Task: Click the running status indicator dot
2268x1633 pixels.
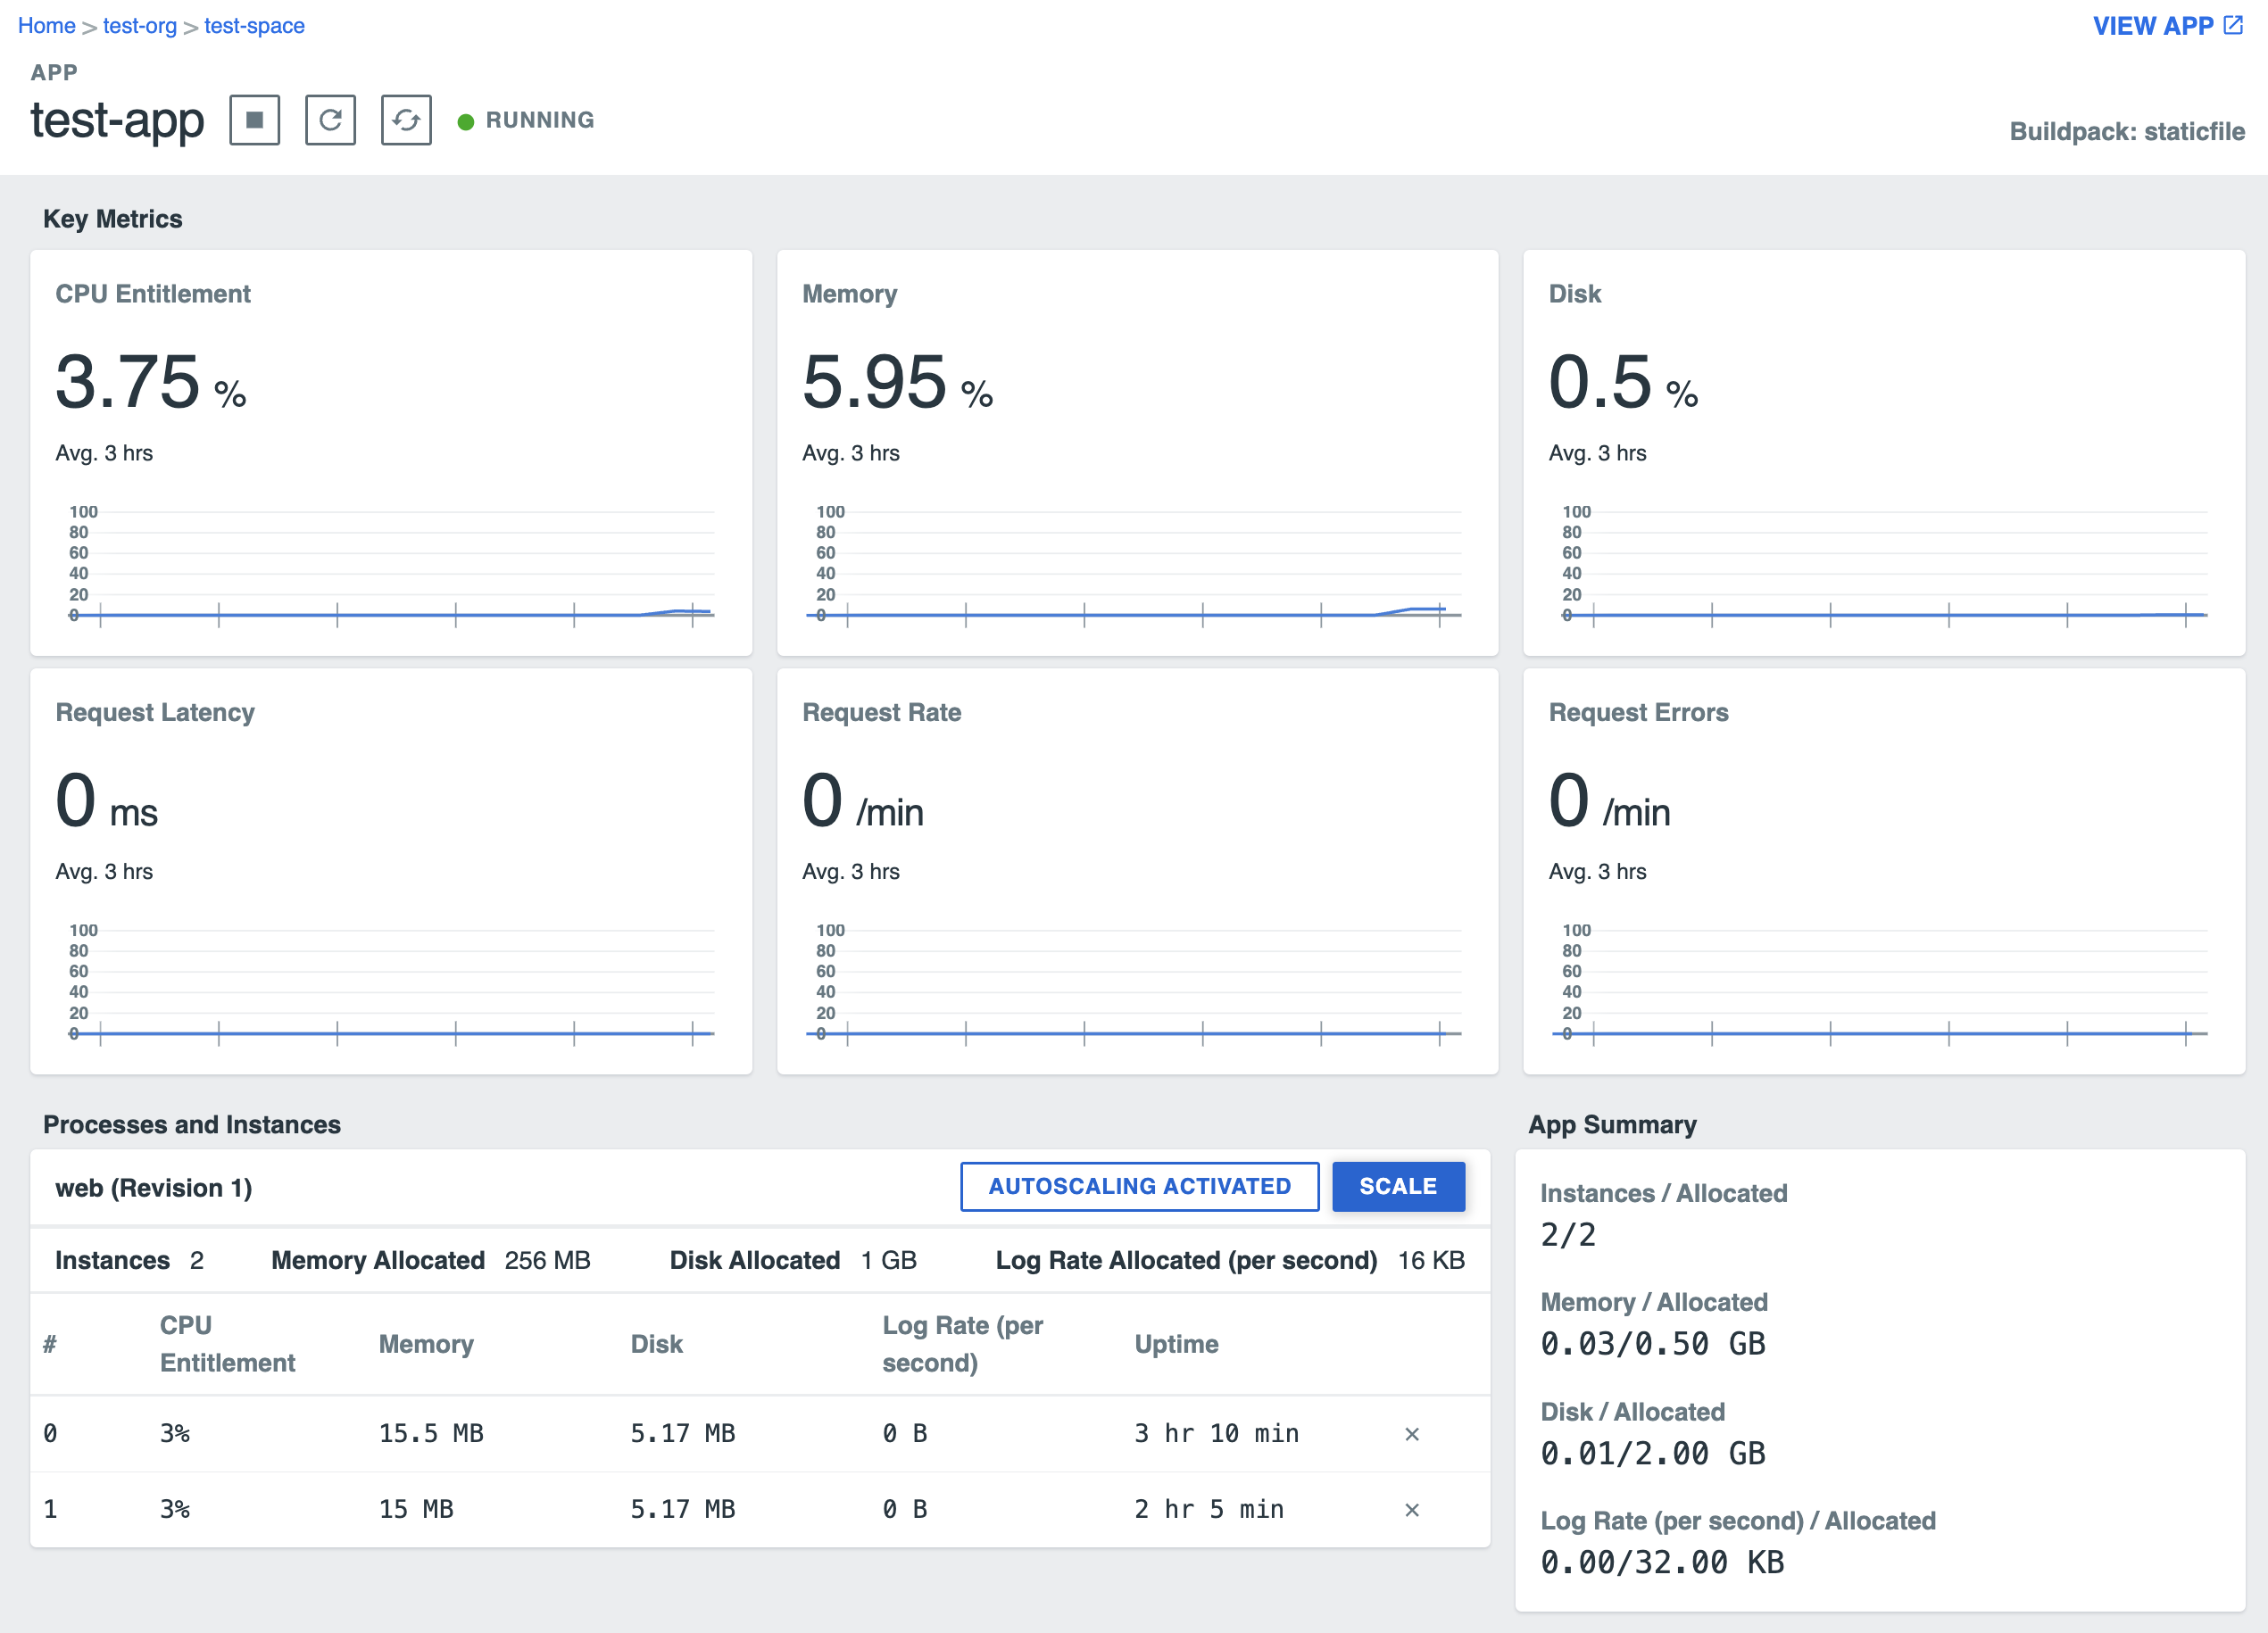Action: pos(463,120)
